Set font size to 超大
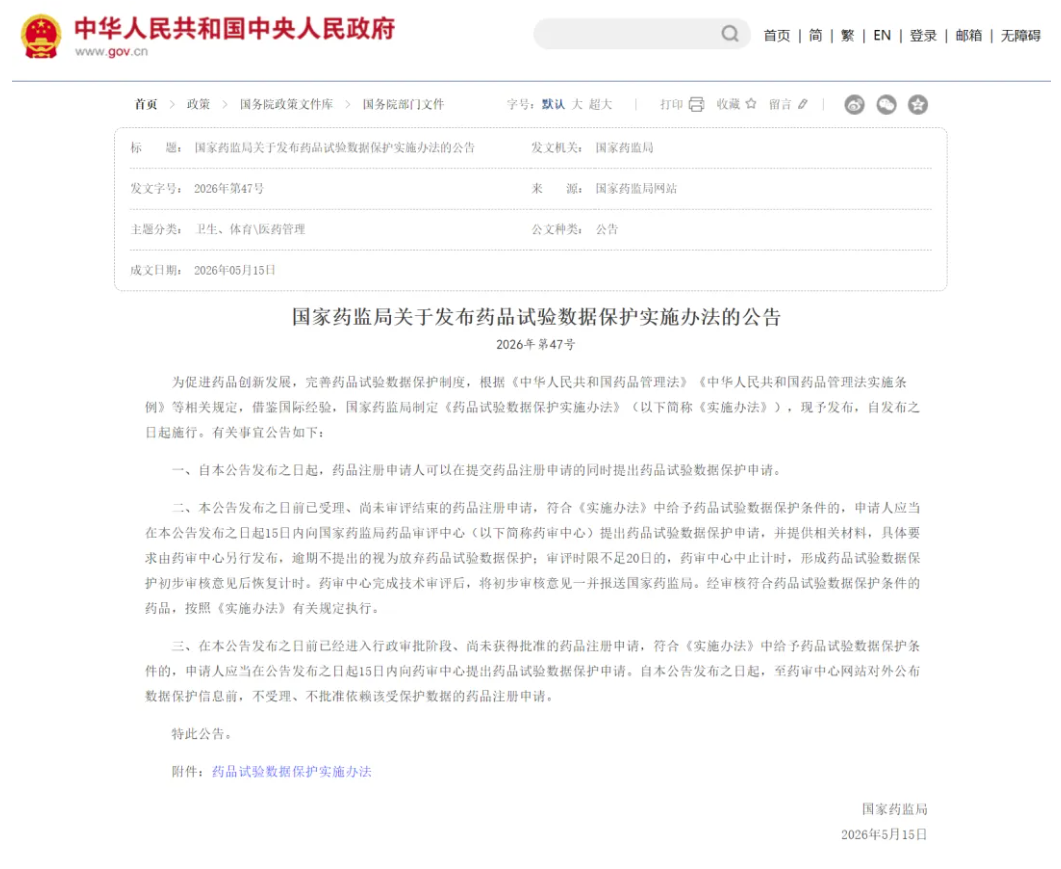 [x=600, y=104]
